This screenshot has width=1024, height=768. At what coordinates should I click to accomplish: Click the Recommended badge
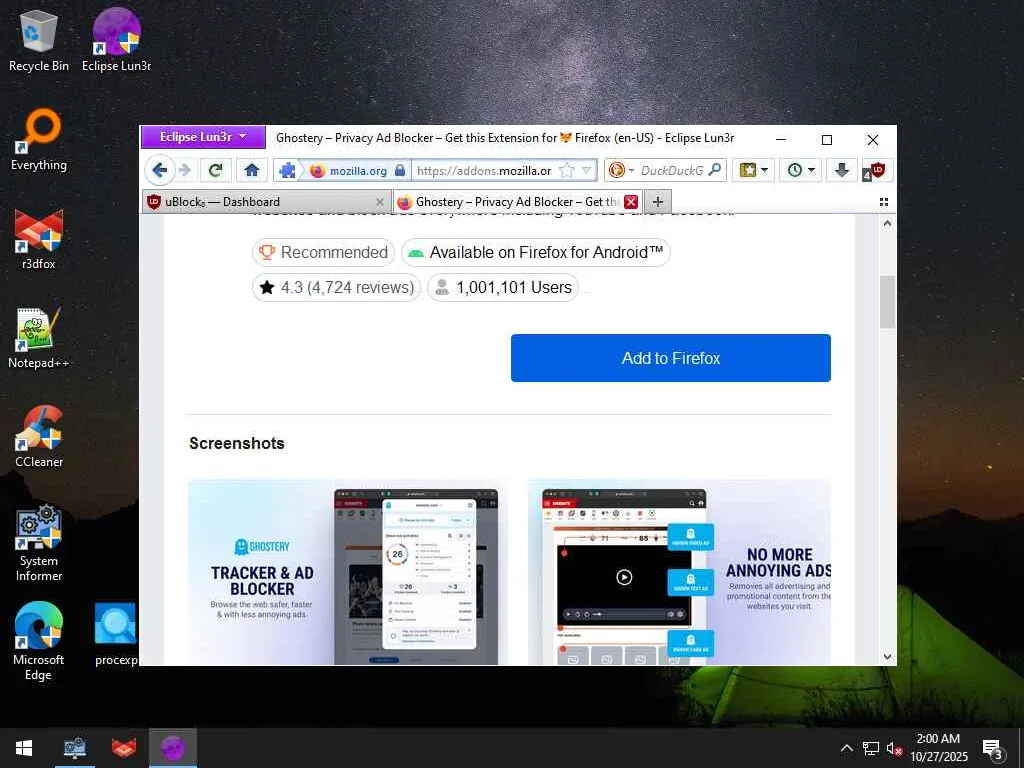[x=323, y=252]
